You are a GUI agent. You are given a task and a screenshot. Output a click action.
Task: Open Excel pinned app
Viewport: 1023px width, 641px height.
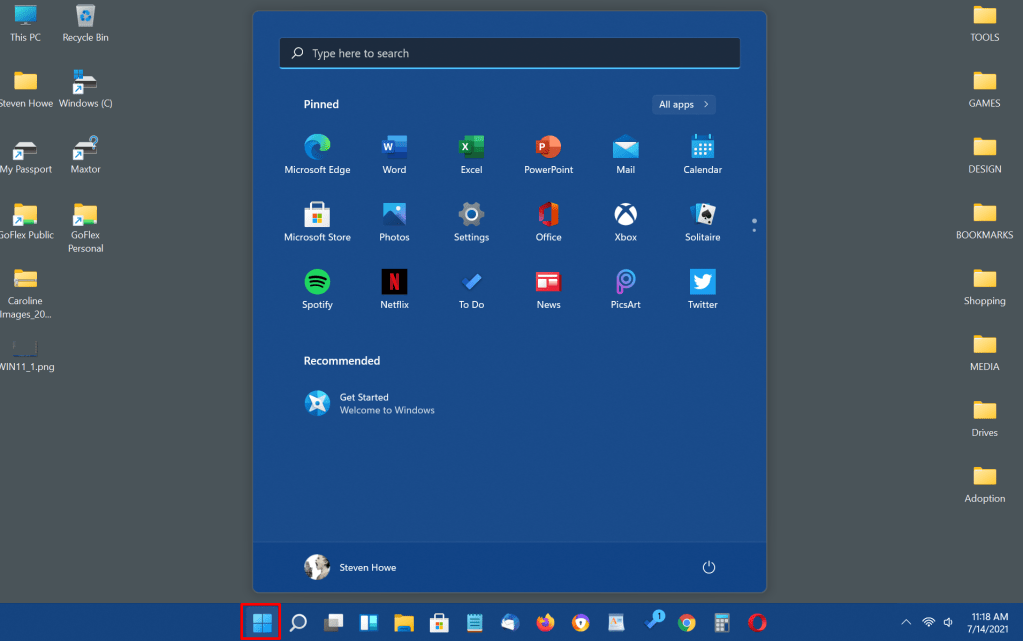pos(471,148)
